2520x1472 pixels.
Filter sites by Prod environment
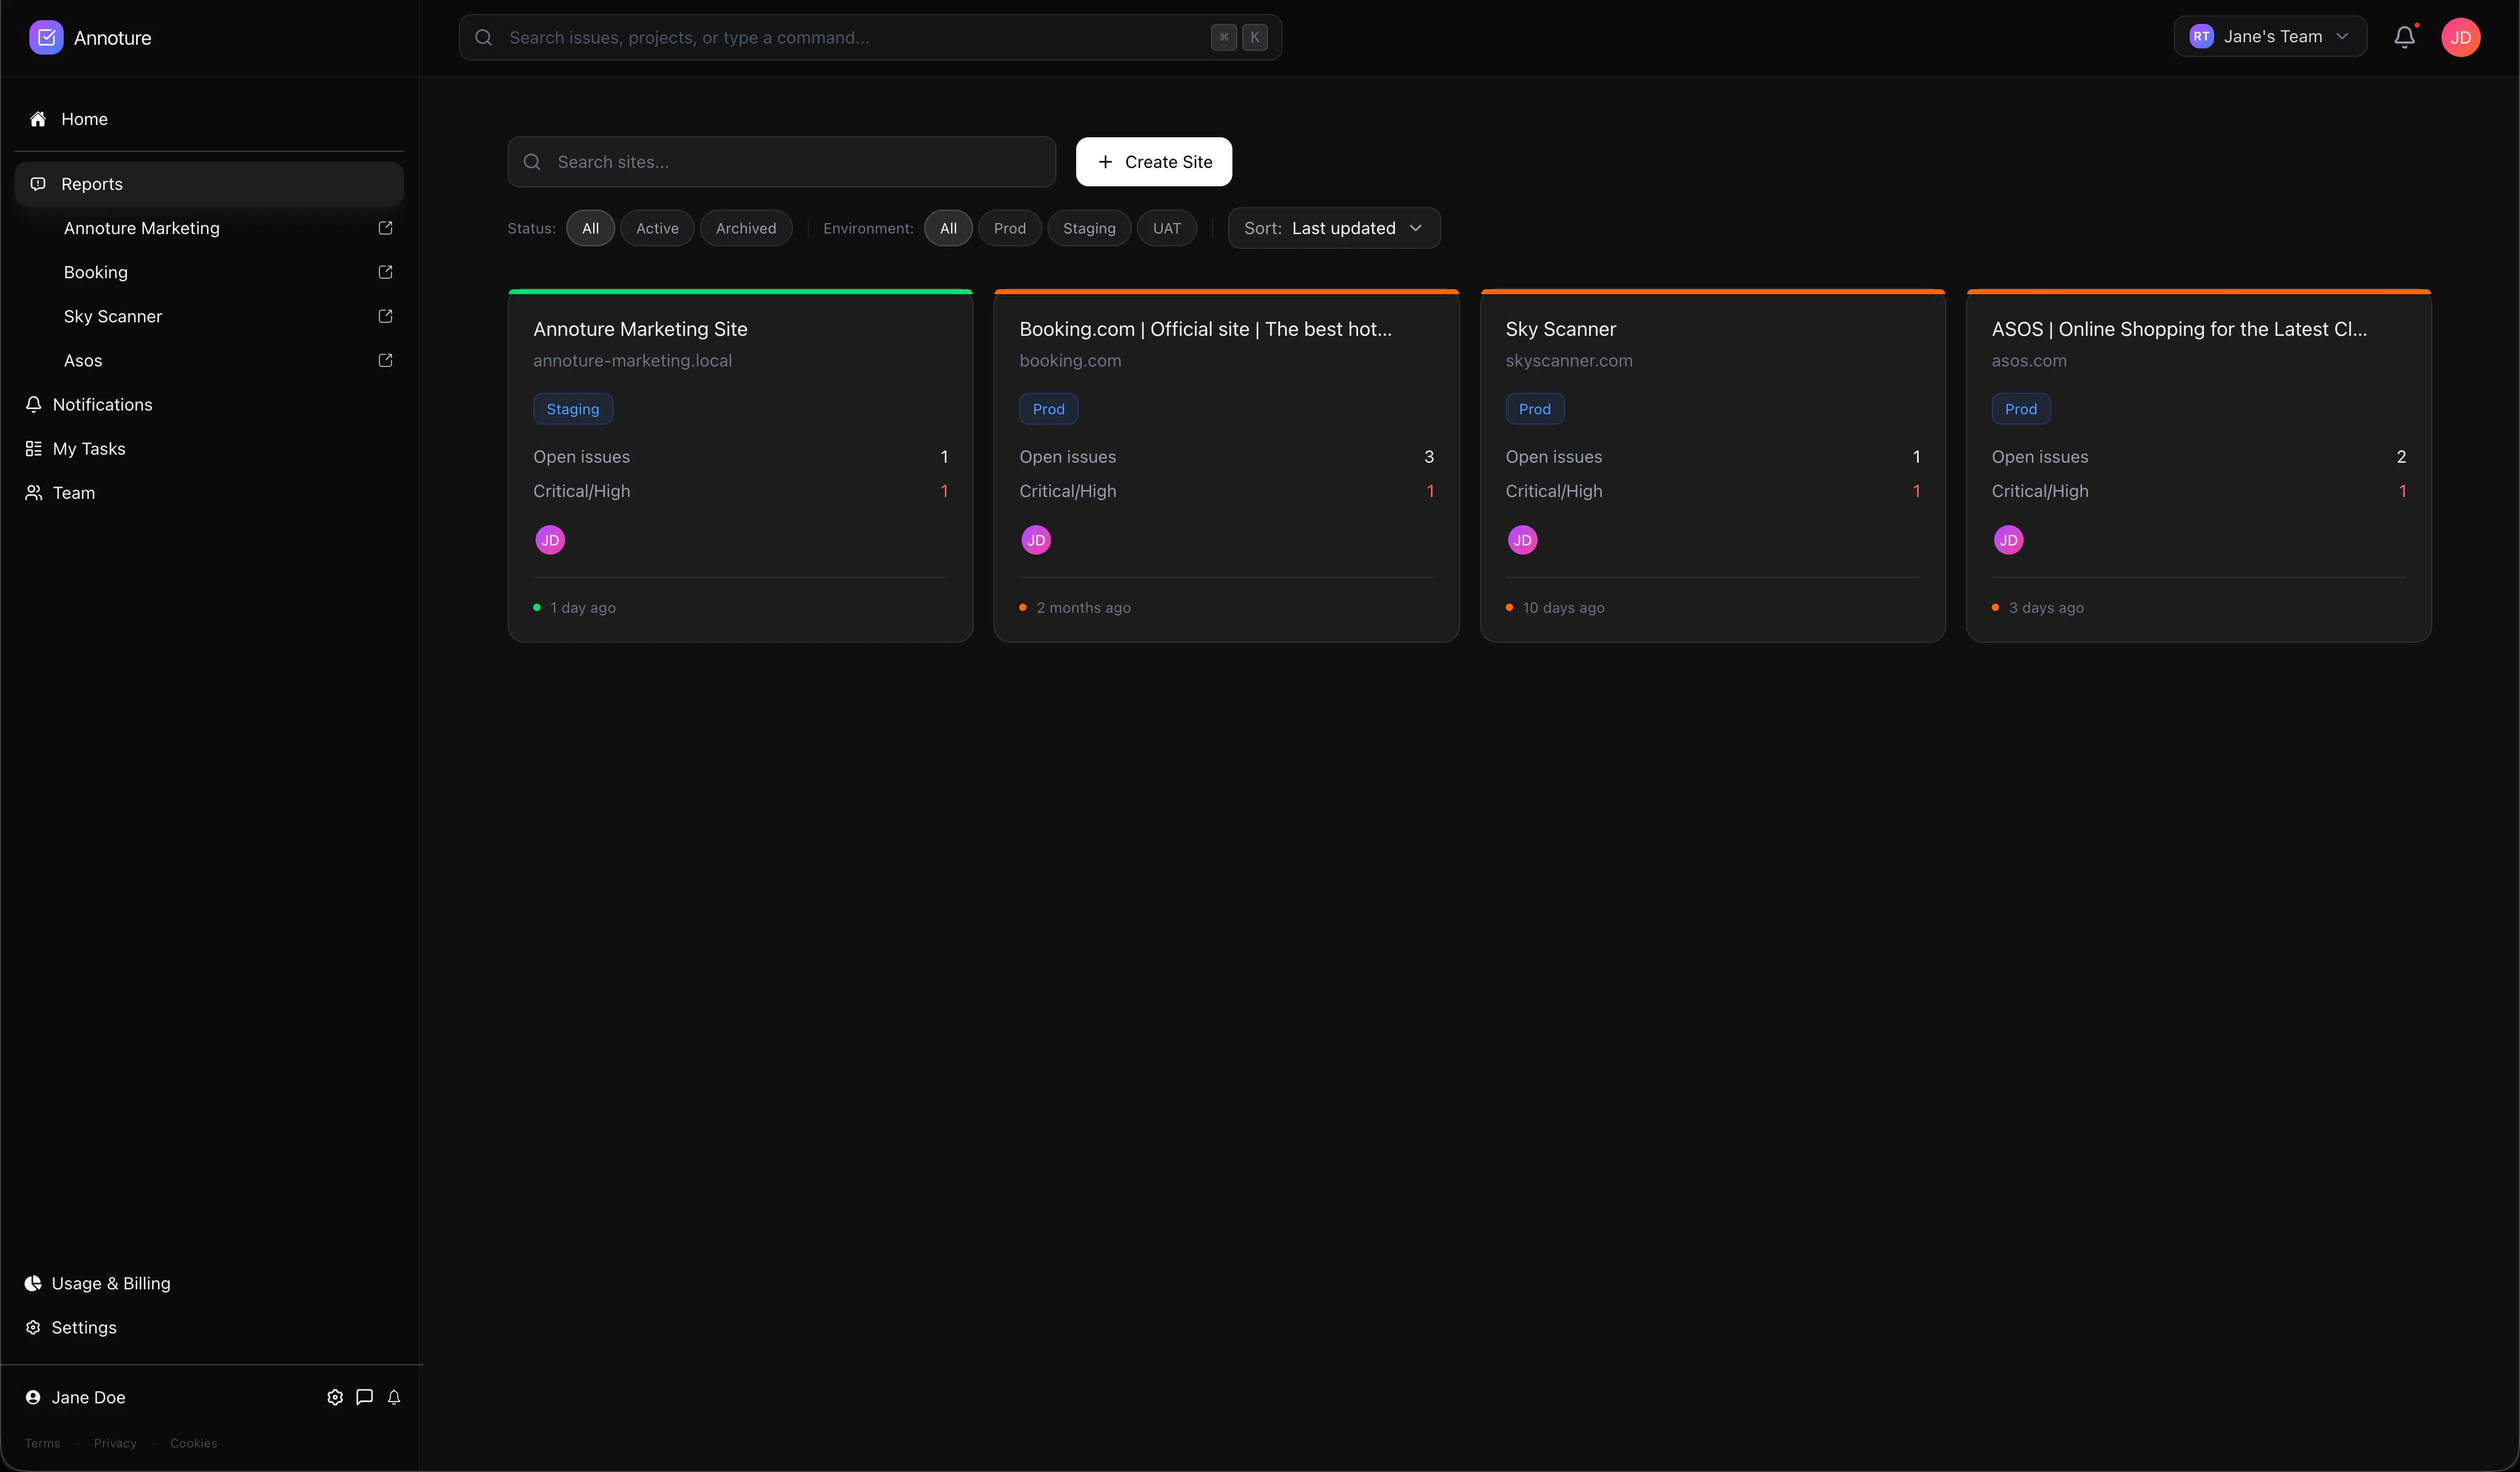pyautogui.click(x=1010, y=228)
